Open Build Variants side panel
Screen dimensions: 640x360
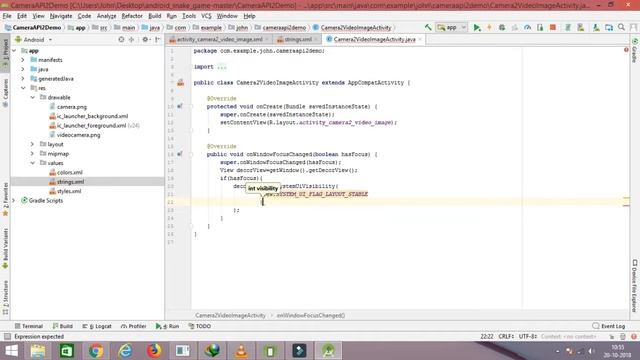click(x=5, y=248)
